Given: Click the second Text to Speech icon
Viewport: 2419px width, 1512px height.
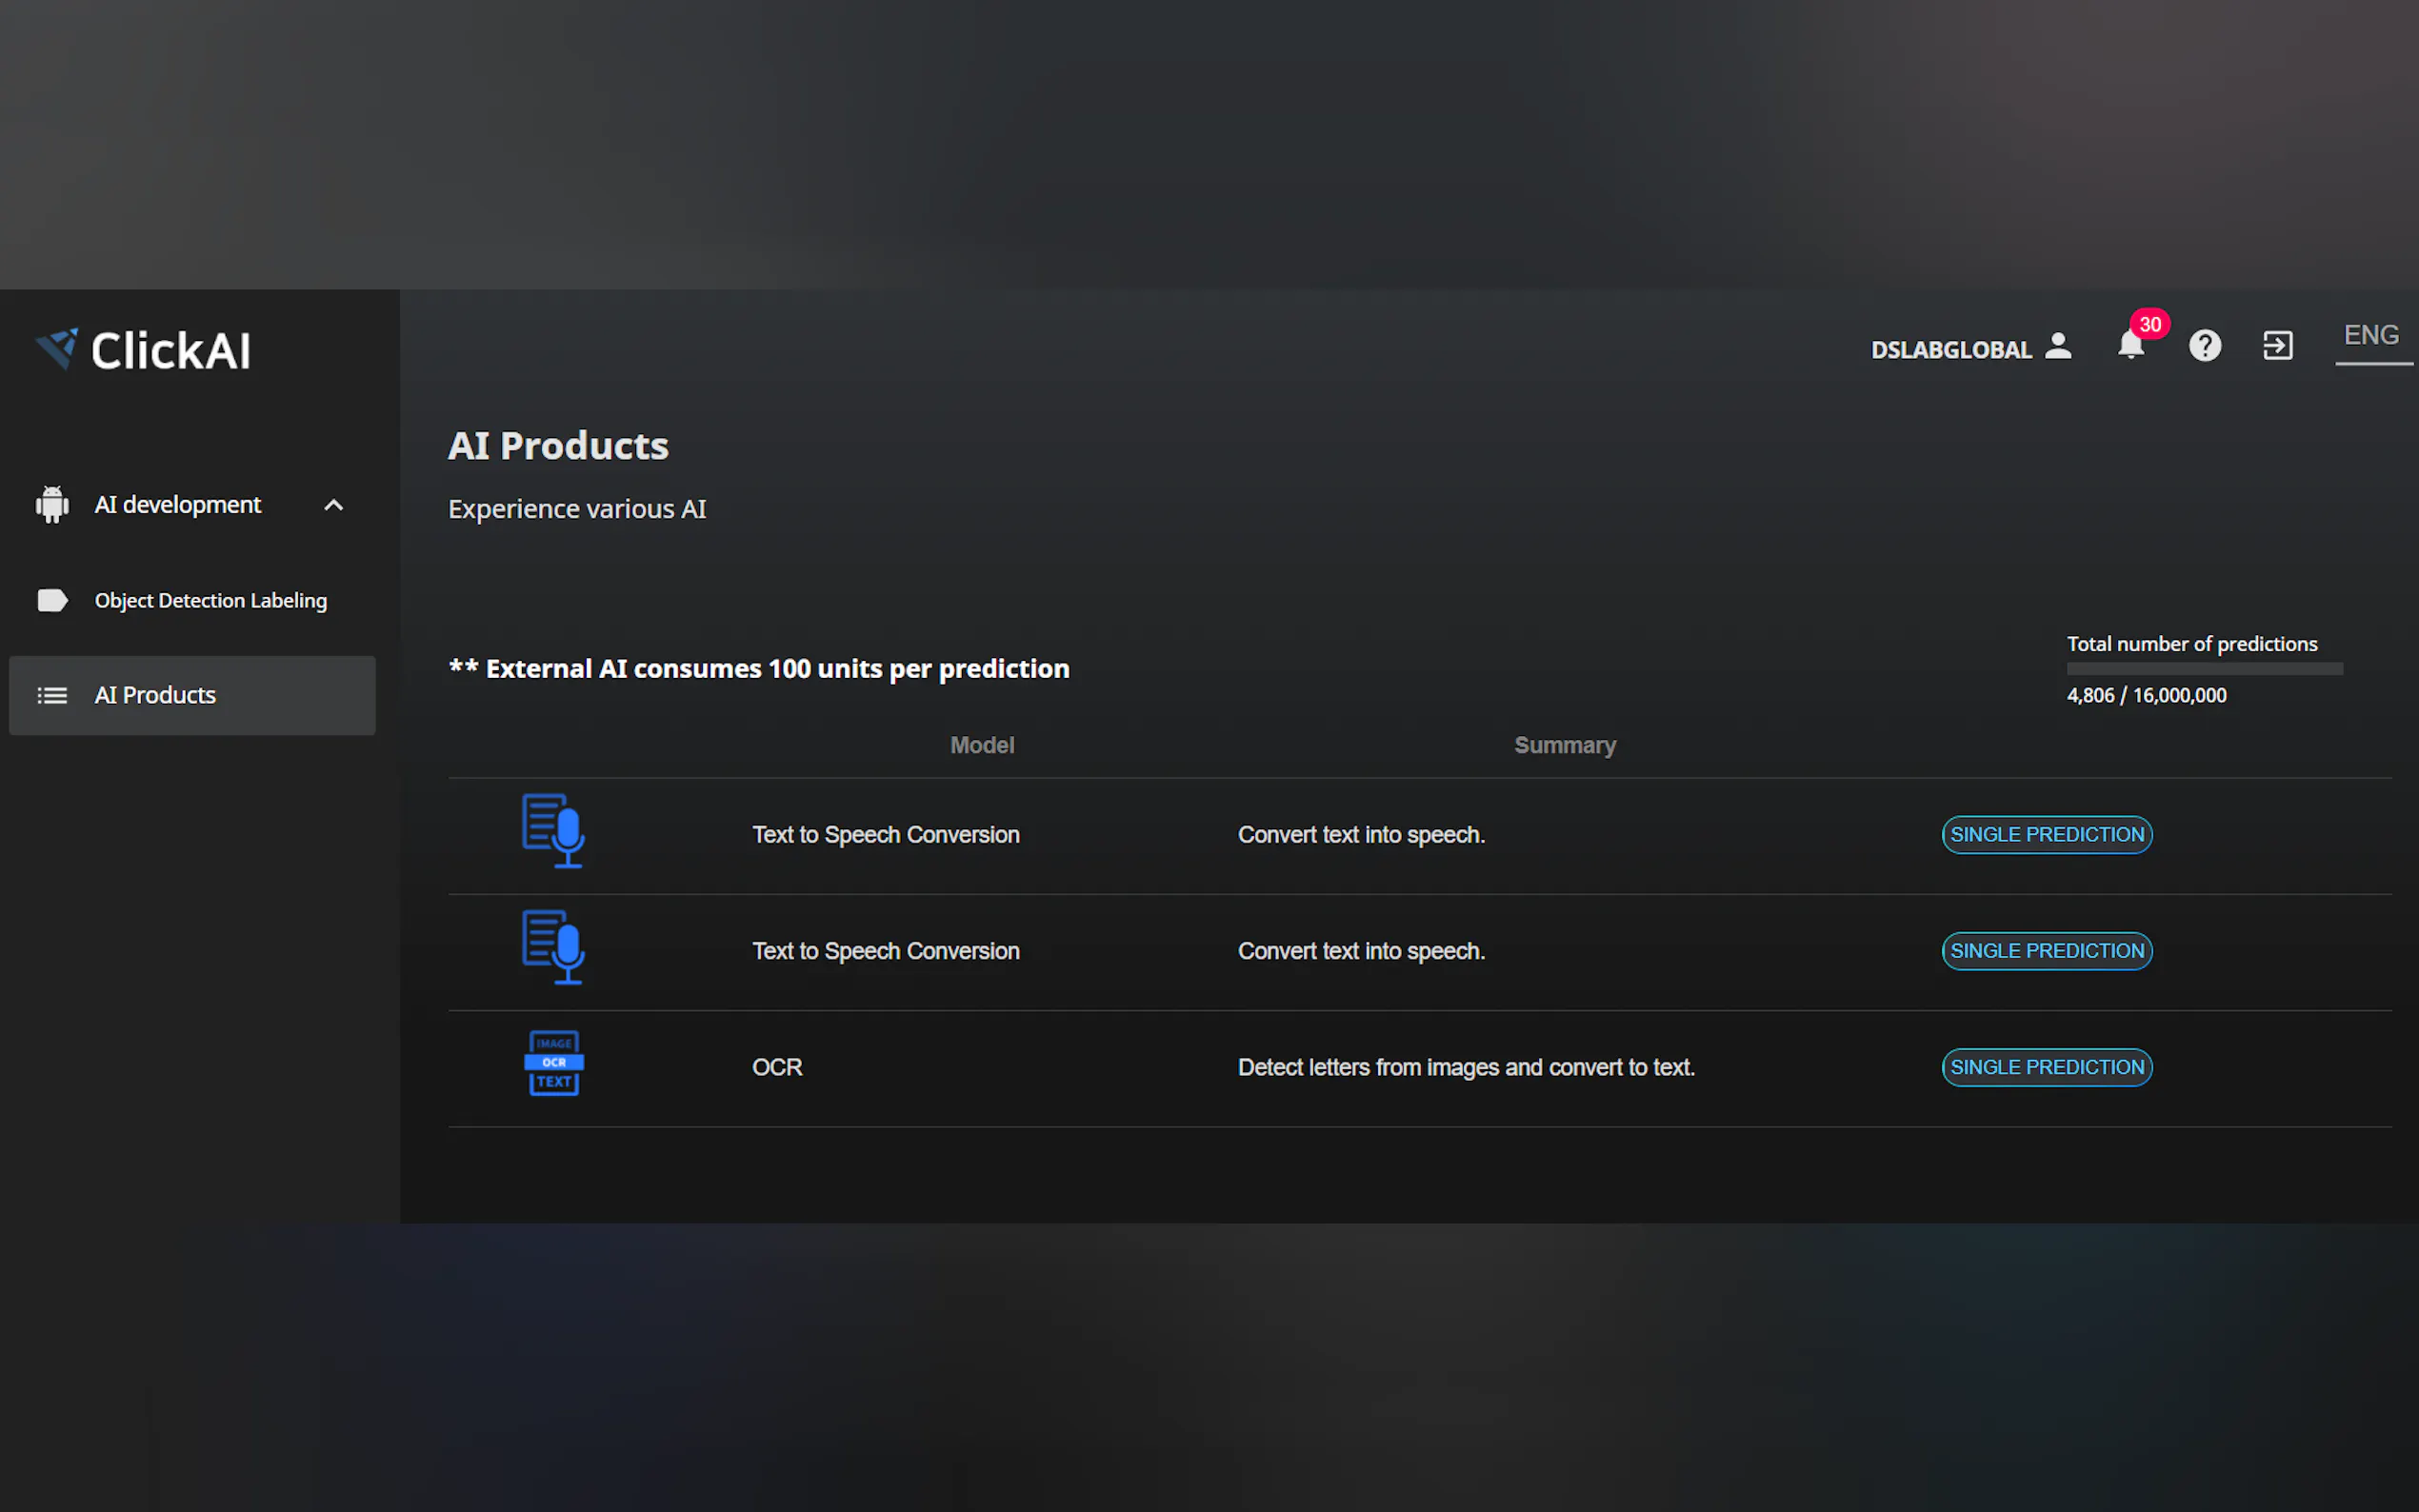Looking at the screenshot, I should click(553, 948).
